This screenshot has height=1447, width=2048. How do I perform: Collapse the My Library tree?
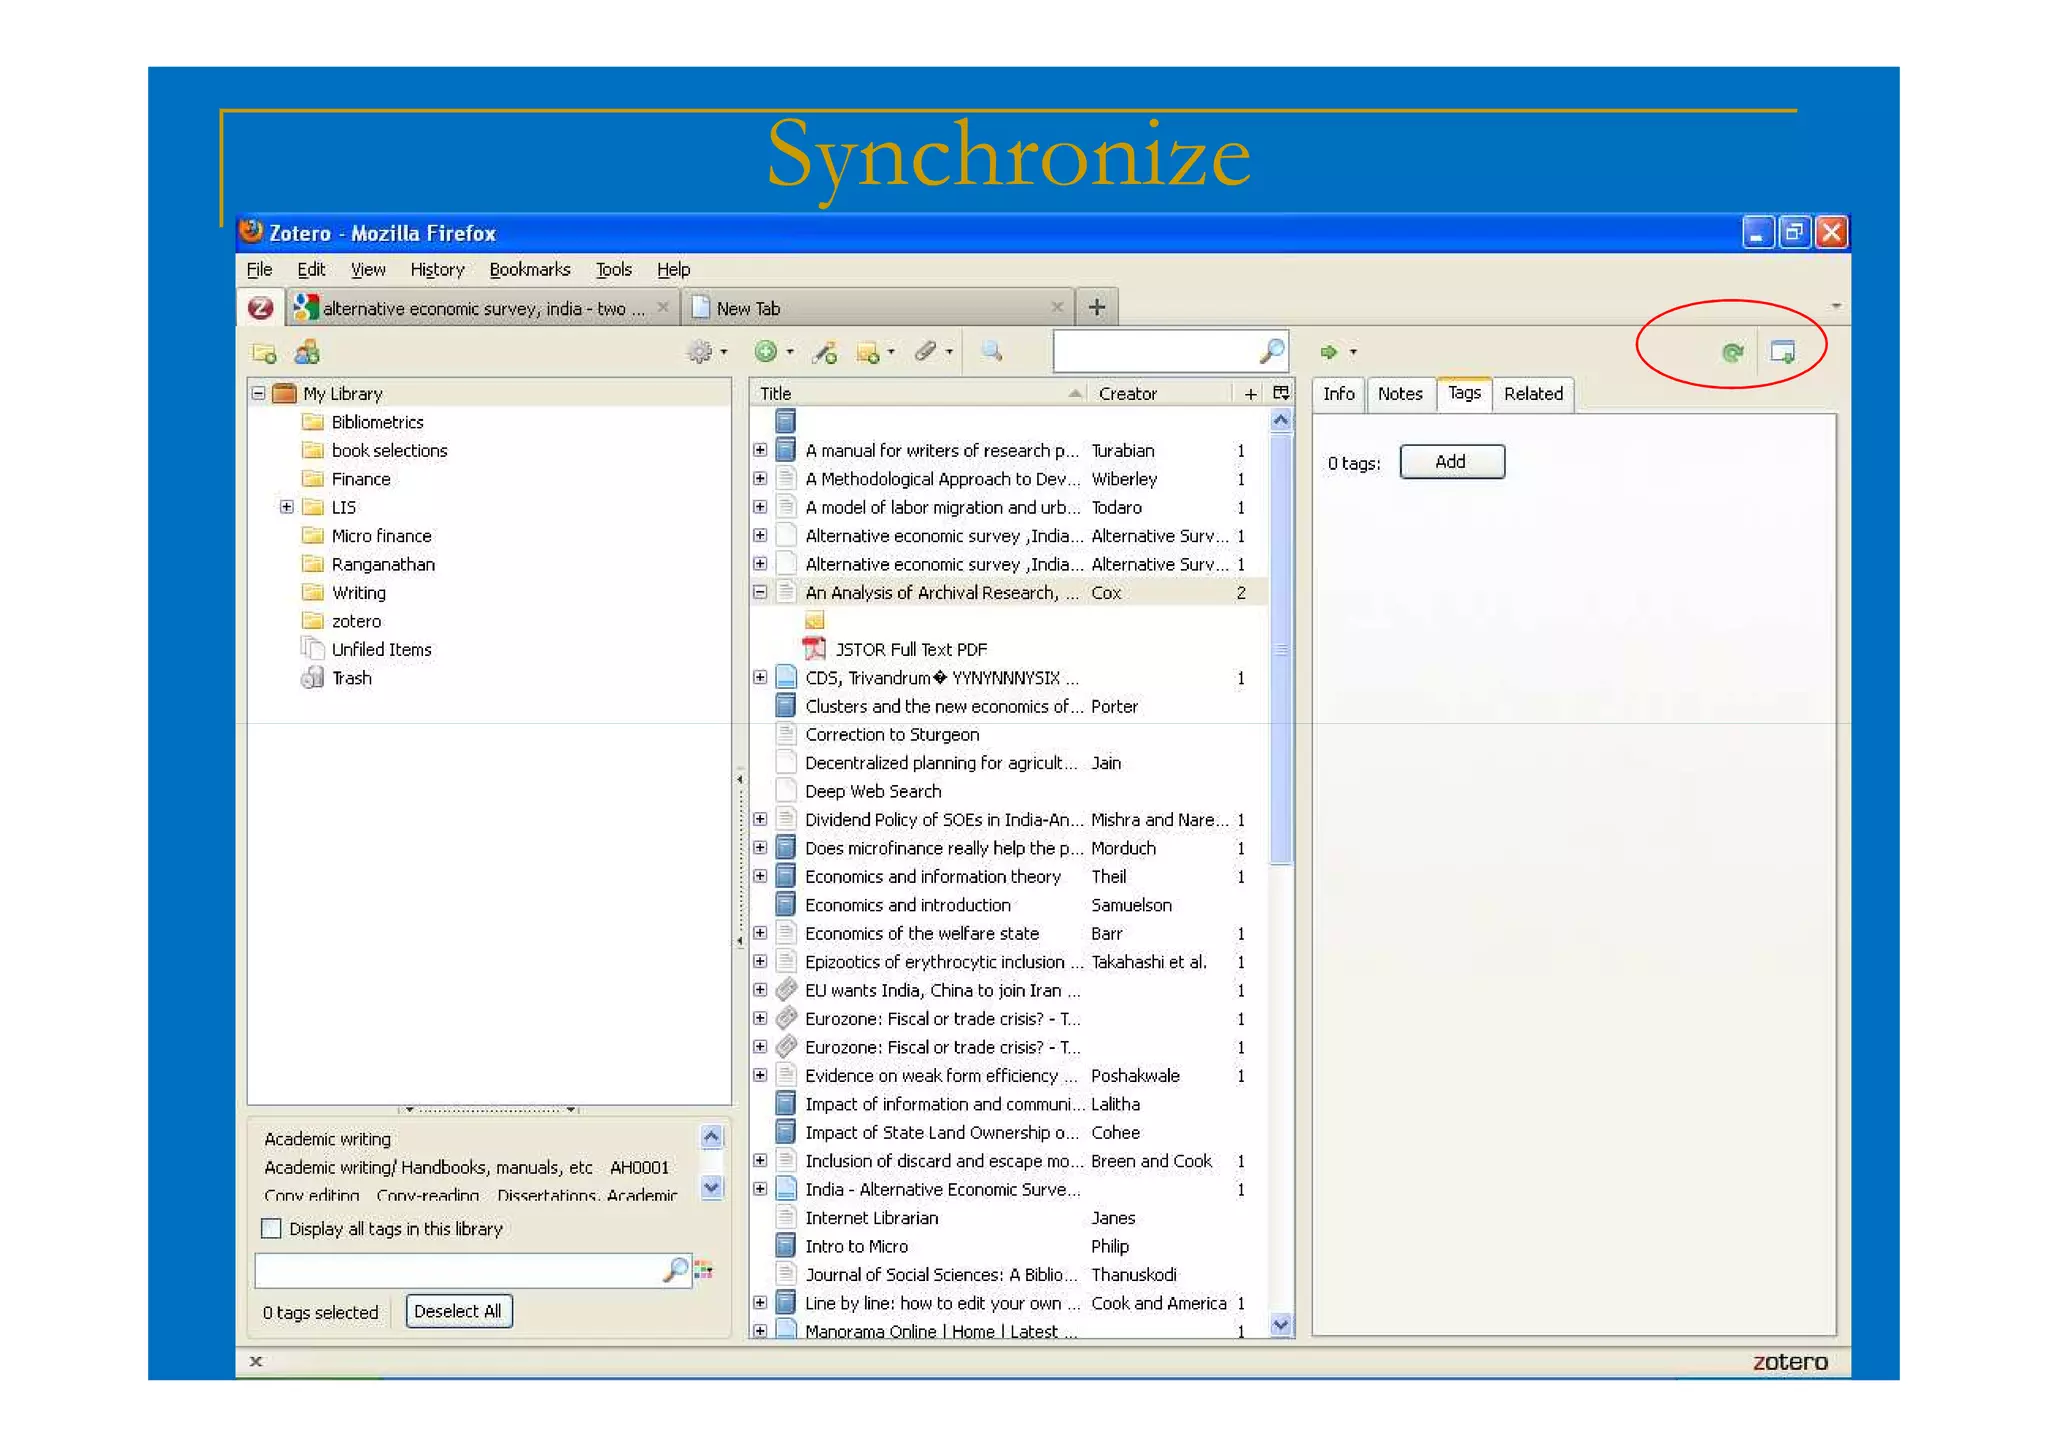tap(258, 393)
